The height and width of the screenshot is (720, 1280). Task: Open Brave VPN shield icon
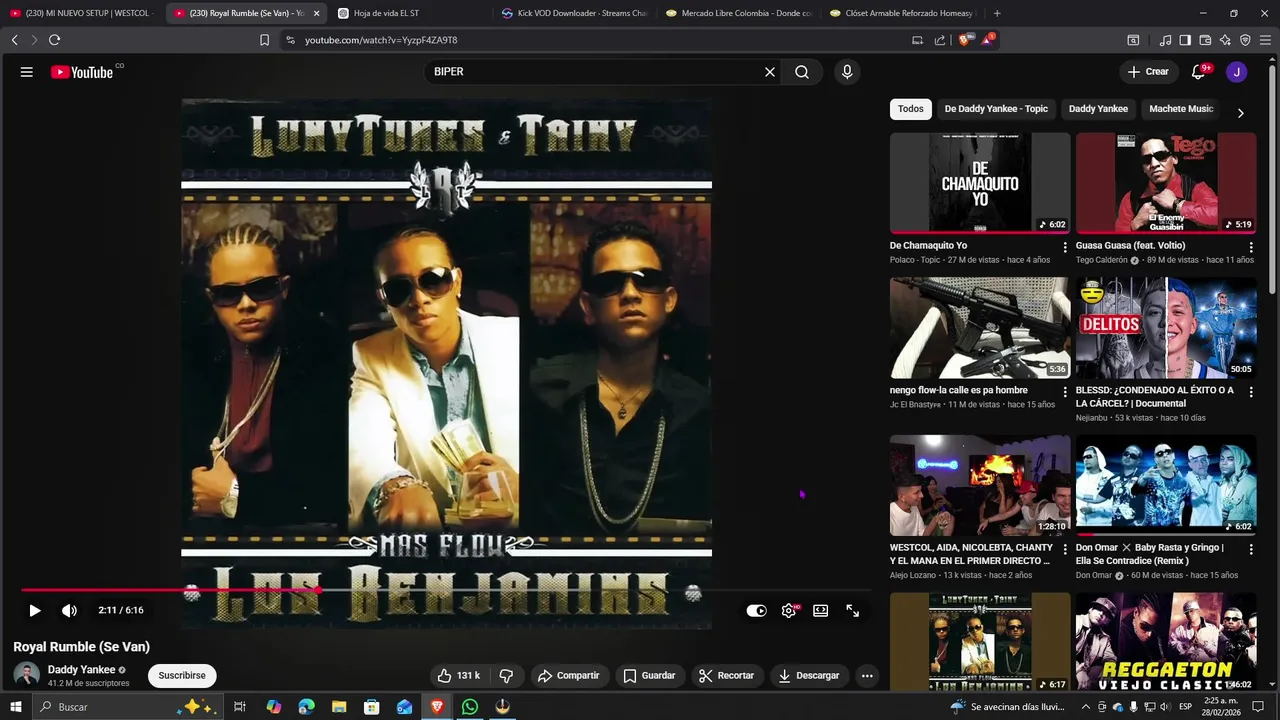click(1245, 40)
